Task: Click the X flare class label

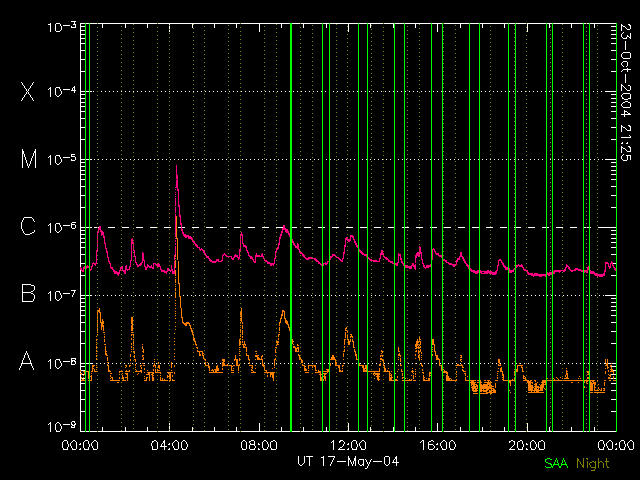Action: coord(28,91)
